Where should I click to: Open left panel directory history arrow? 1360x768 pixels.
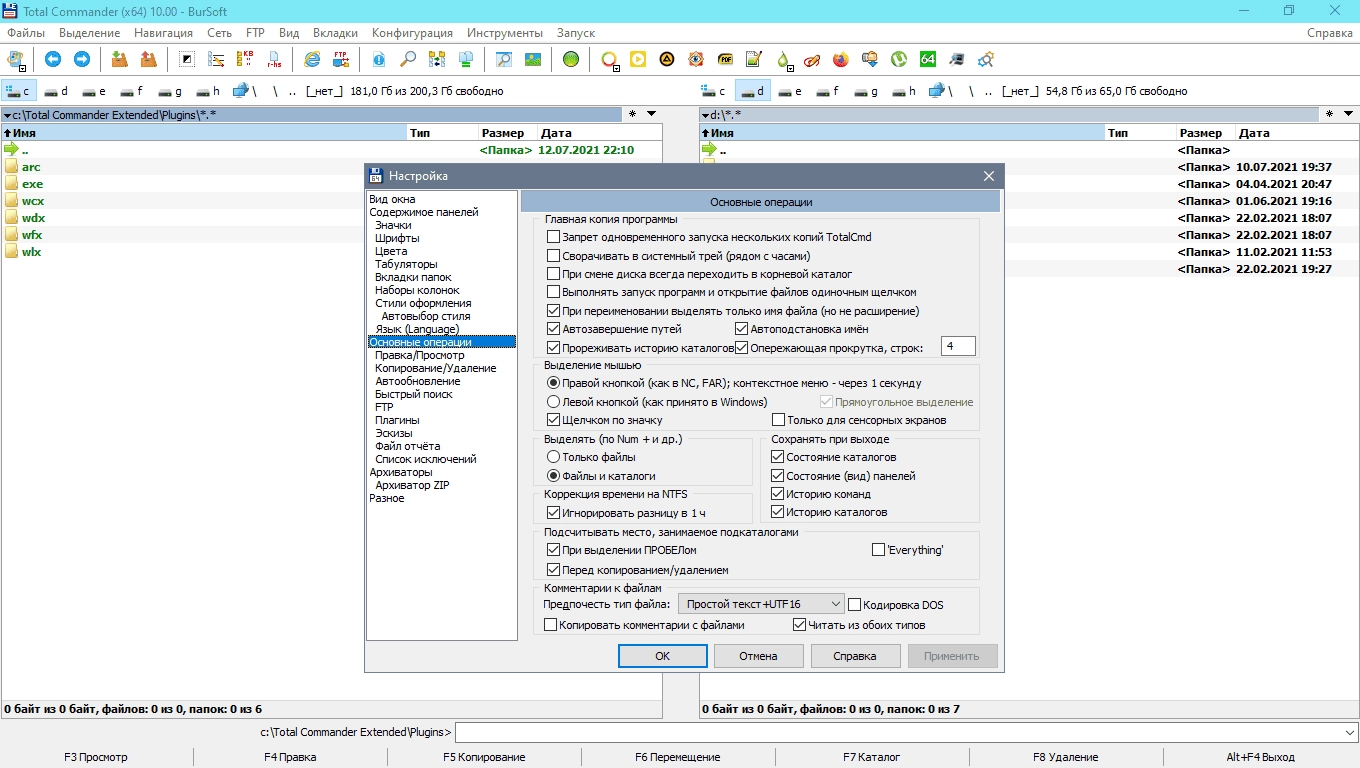point(651,114)
